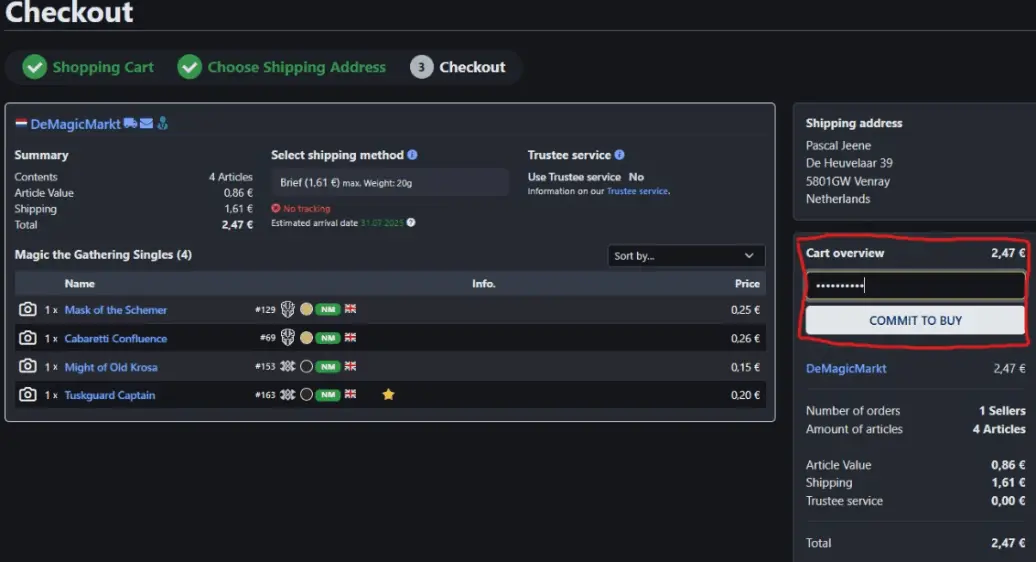
Task: Click the gold star on Tuskguard Captain row
Action: (x=388, y=395)
